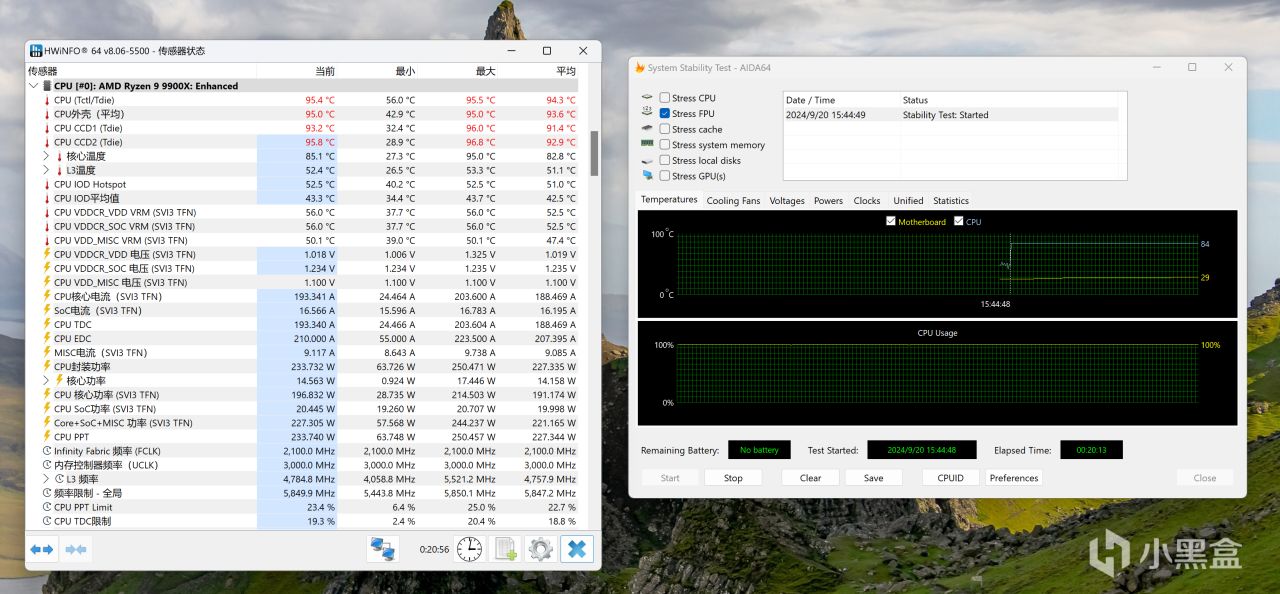Click the HWiNFO app icon in title bar
This screenshot has width=1280, height=594.
click(x=36, y=50)
